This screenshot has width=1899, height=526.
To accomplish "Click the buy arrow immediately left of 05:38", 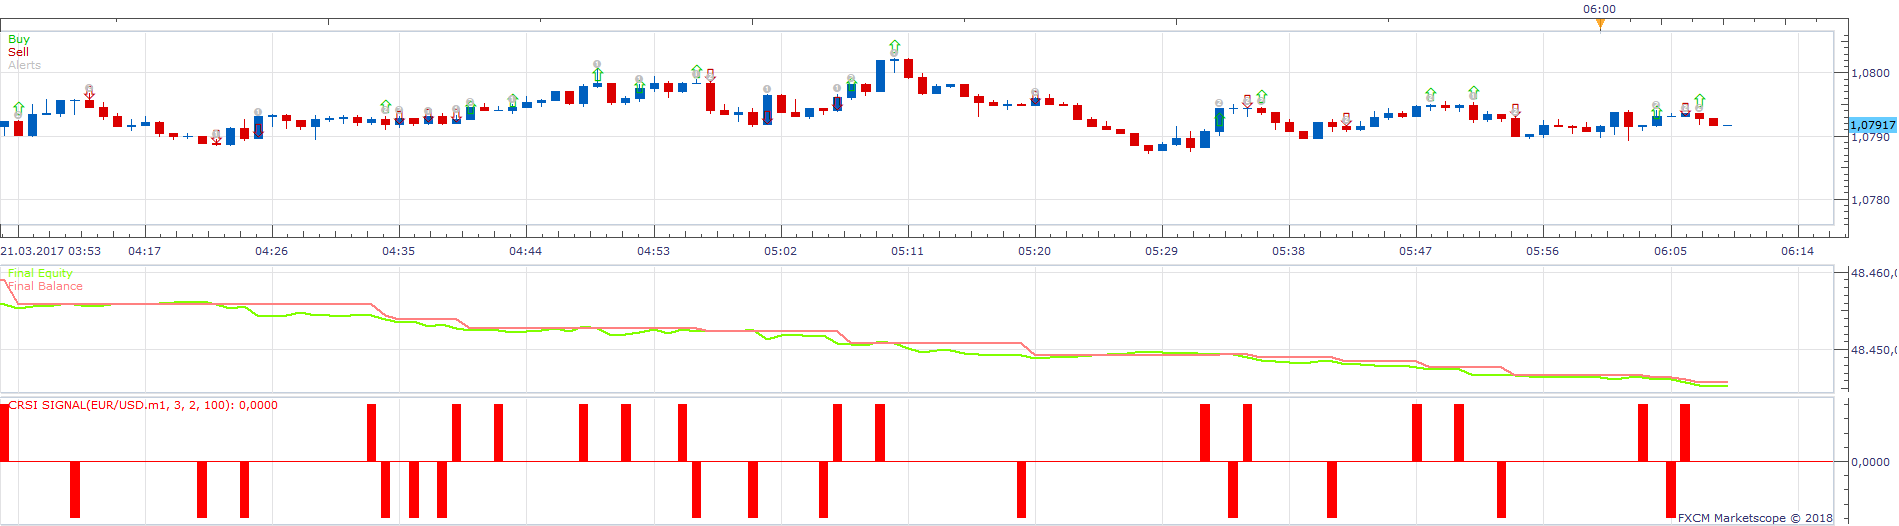I will (1261, 96).
